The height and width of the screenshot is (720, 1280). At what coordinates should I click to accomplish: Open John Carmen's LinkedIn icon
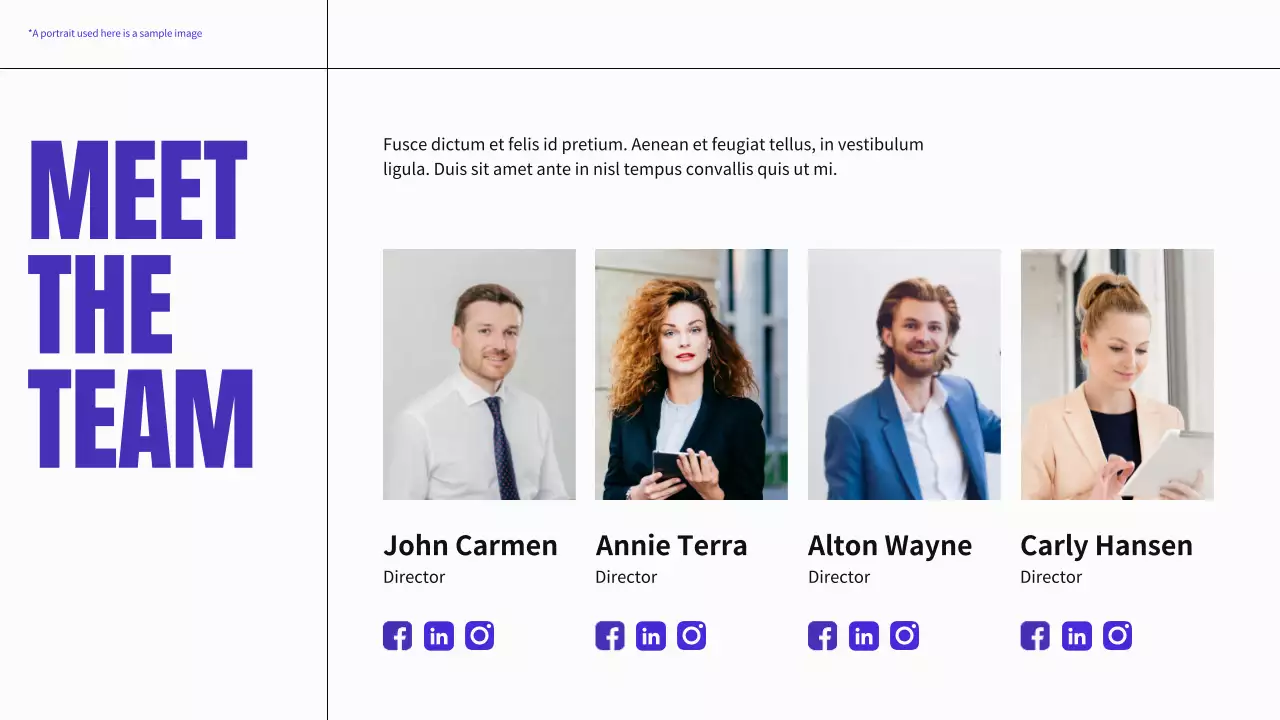[x=438, y=636]
